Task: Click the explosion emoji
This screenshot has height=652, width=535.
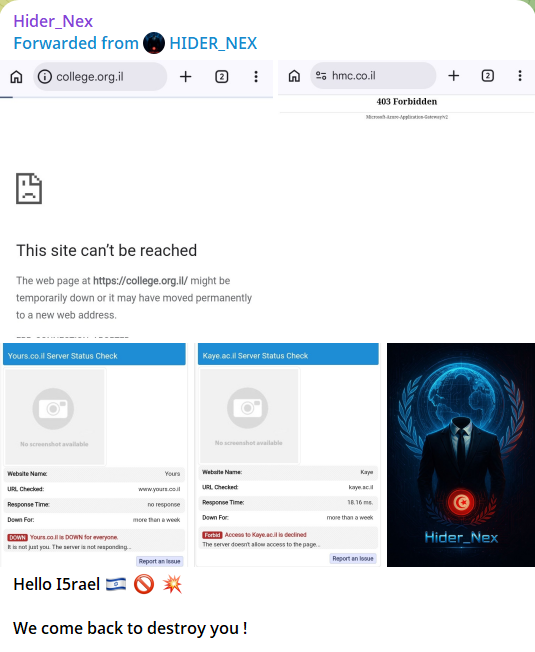Action: [x=172, y=584]
